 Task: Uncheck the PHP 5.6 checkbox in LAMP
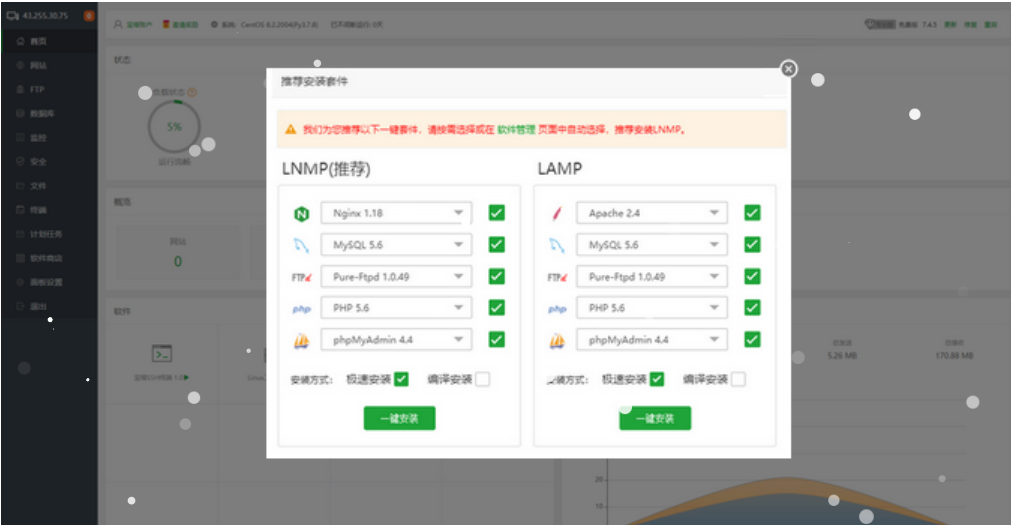[752, 308]
